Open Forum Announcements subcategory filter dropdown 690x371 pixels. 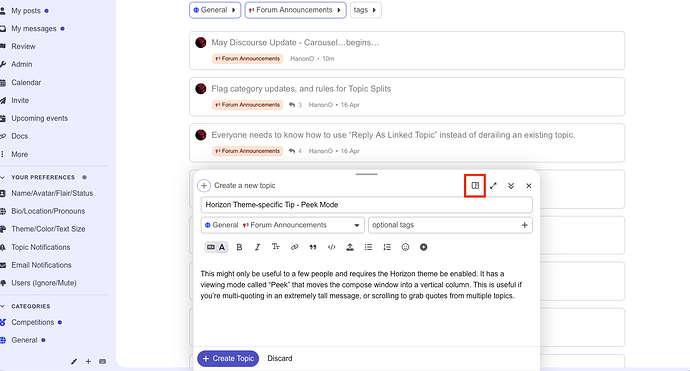pyautogui.click(x=295, y=10)
